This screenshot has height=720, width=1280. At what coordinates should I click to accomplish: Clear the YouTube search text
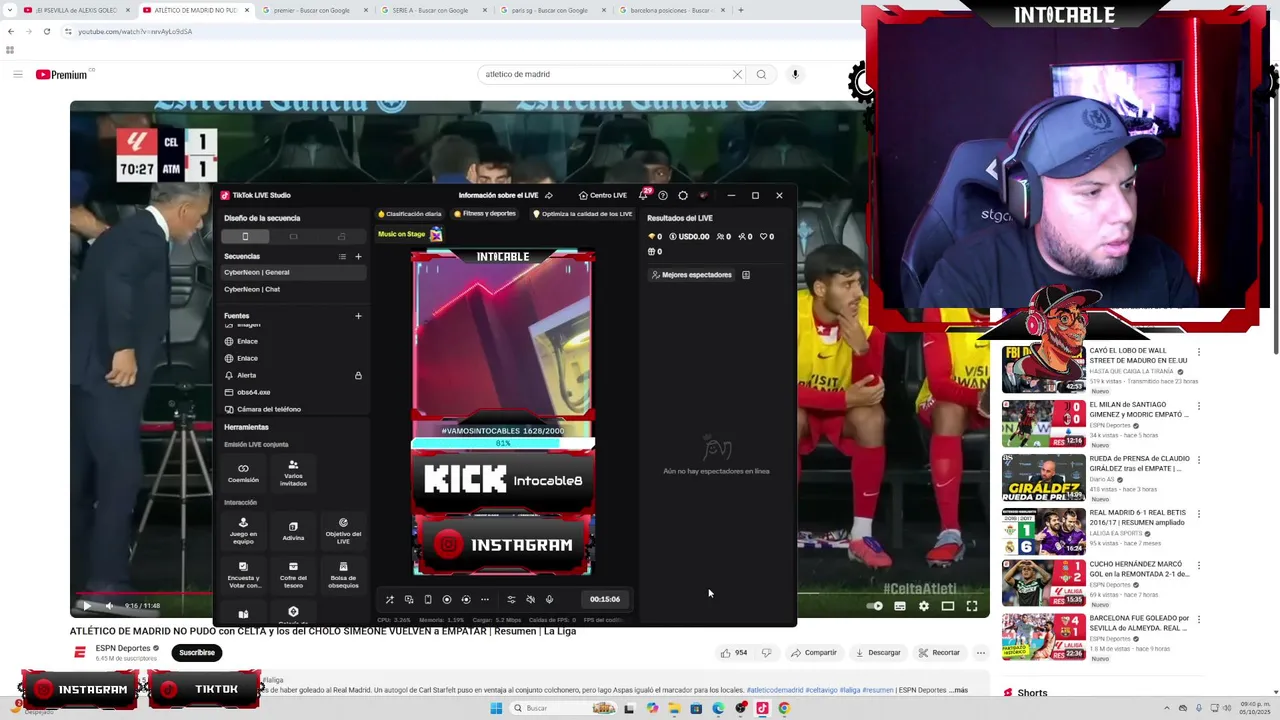[x=737, y=74]
